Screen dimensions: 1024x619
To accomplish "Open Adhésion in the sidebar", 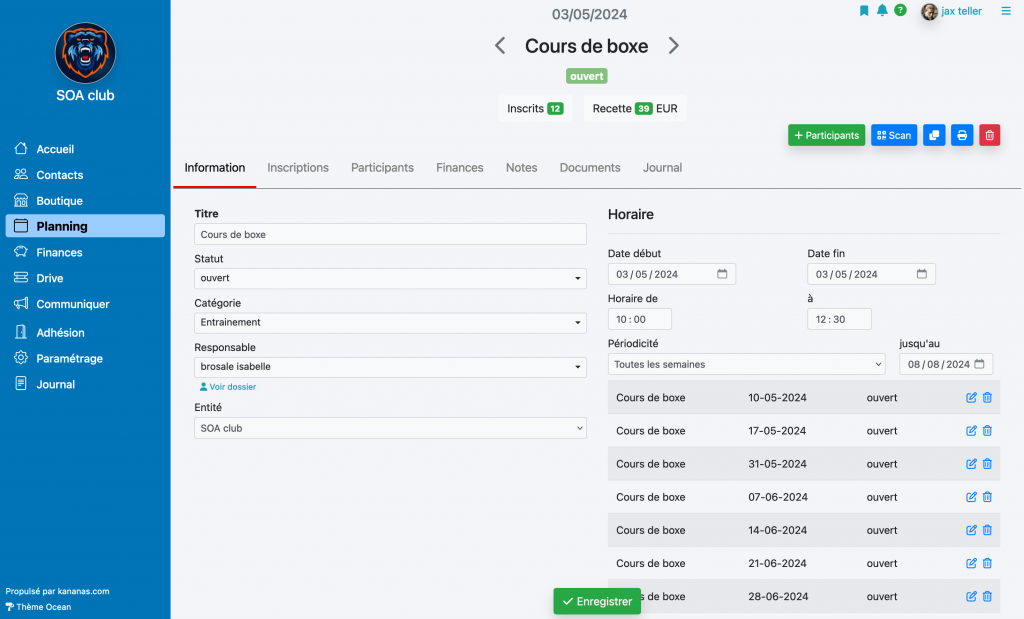I will (x=85, y=333).
